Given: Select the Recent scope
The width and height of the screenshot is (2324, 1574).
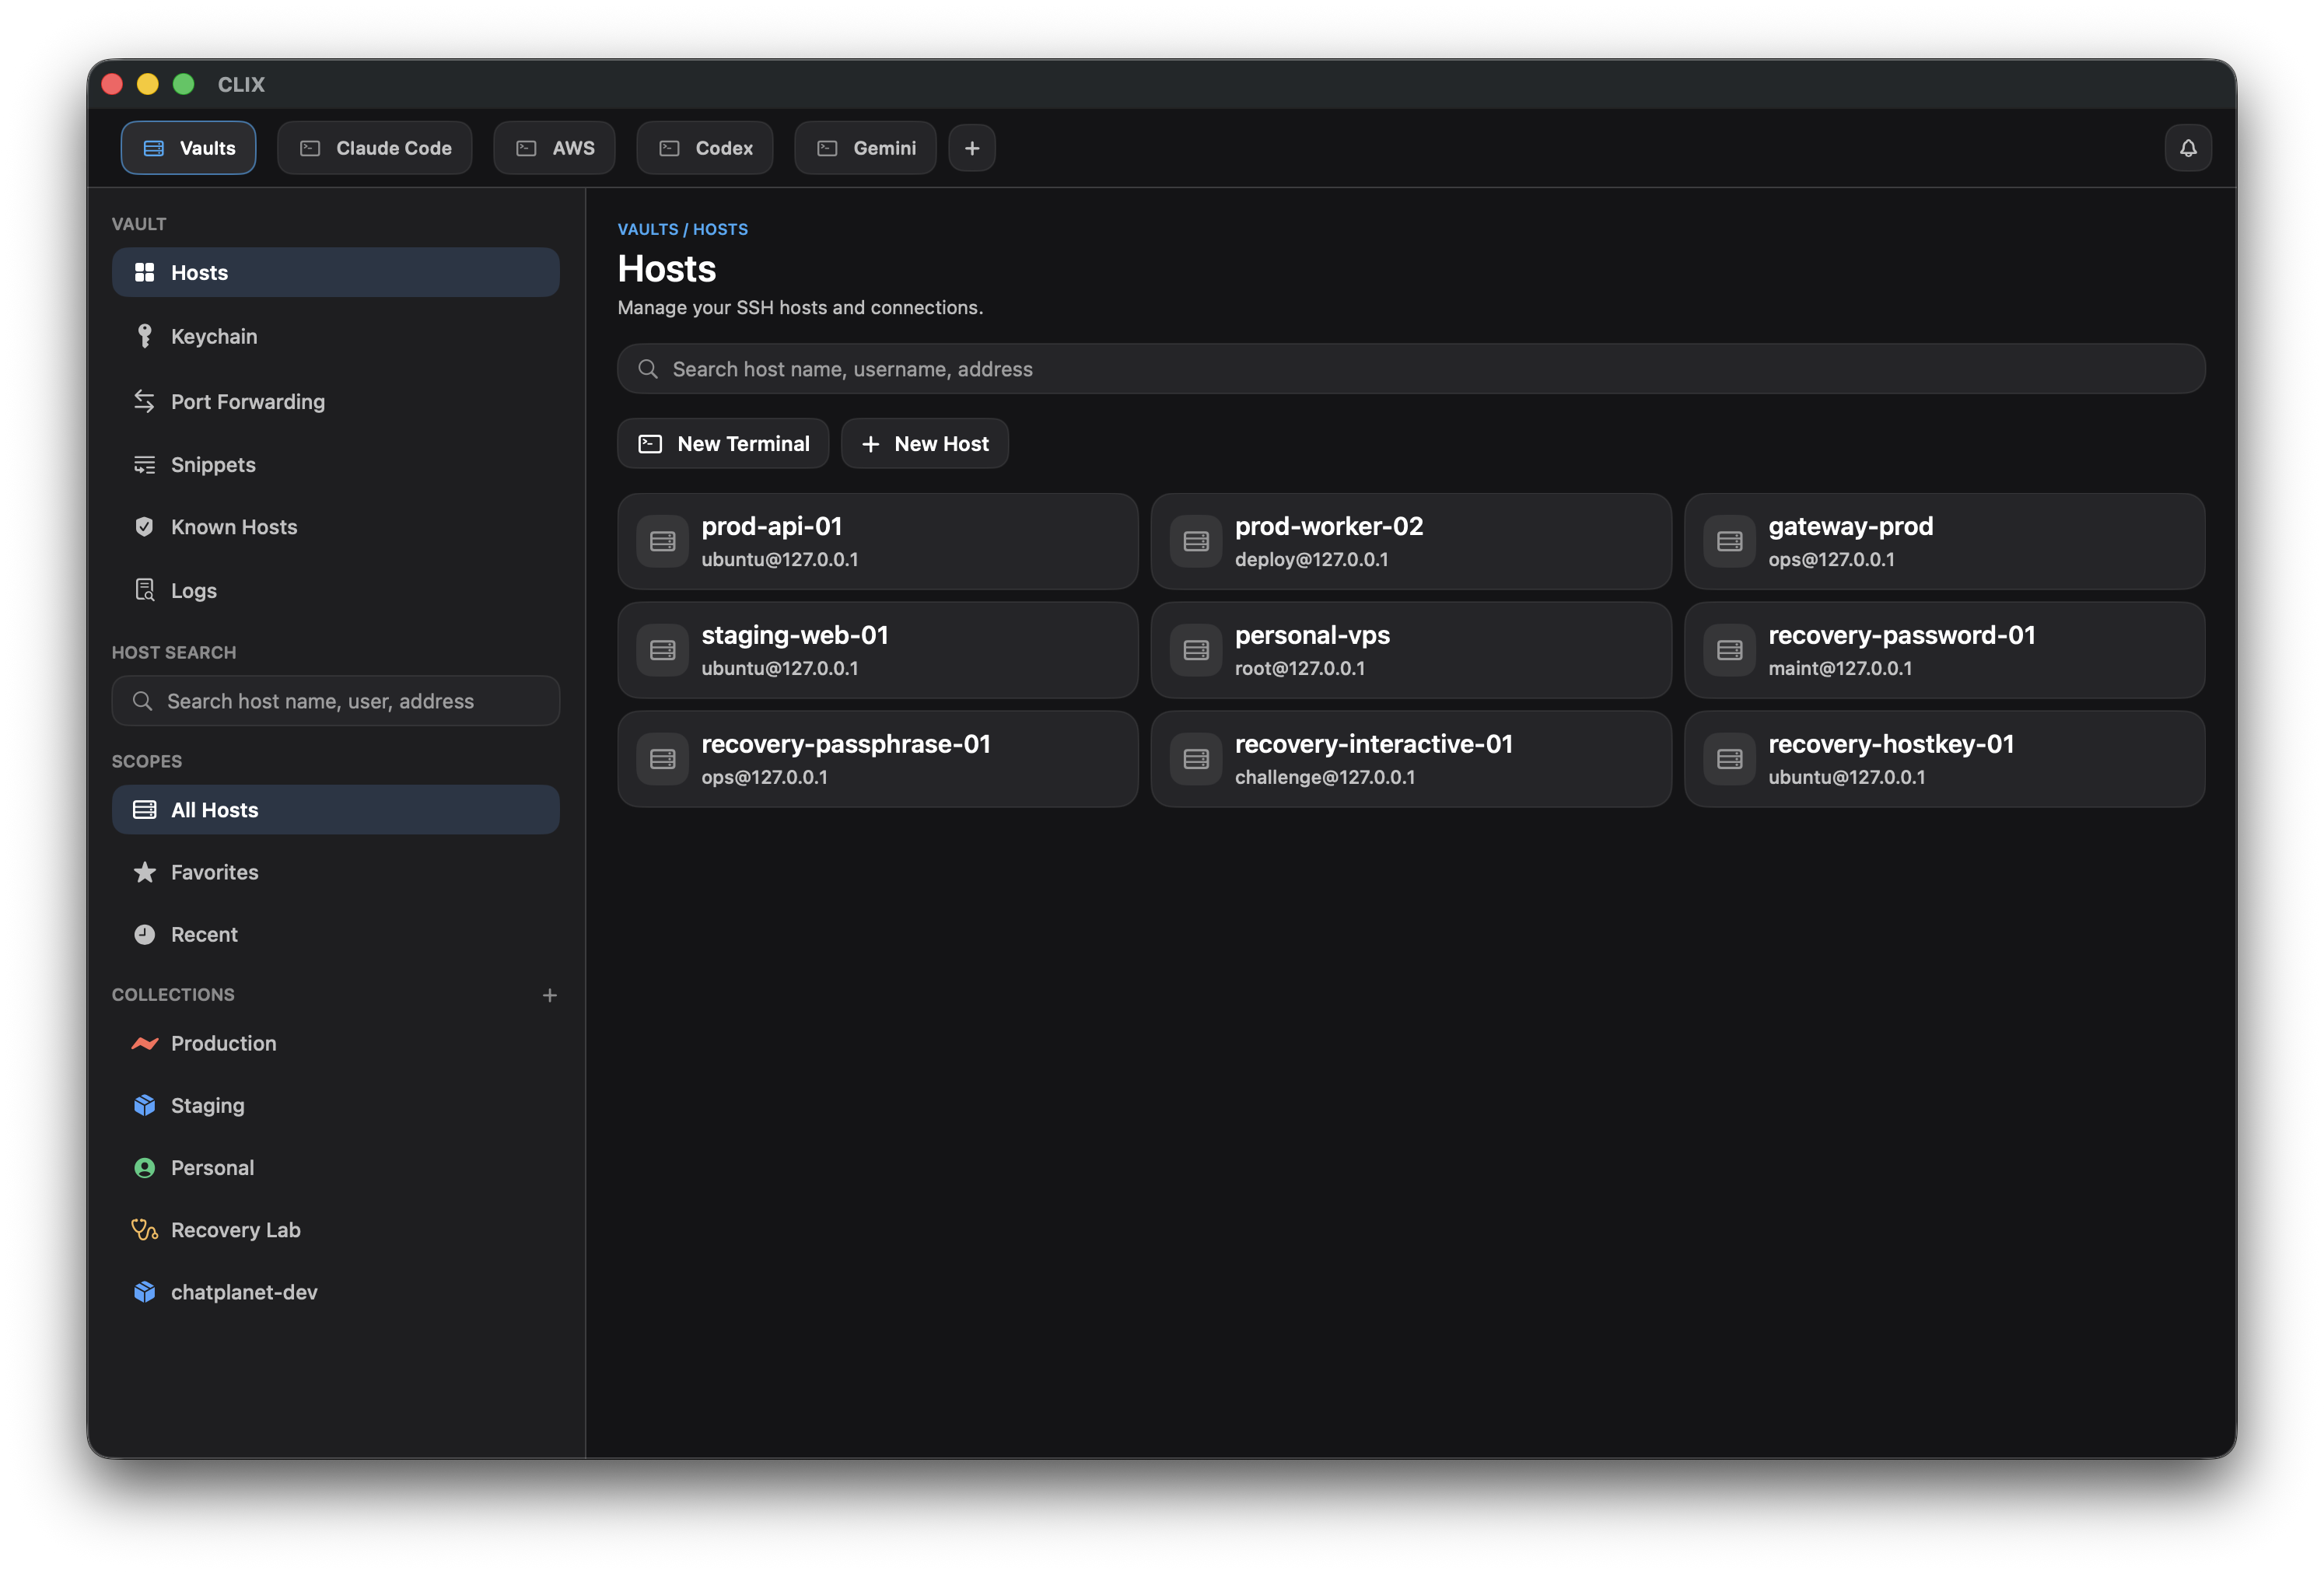Looking at the screenshot, I should point(204,934).
